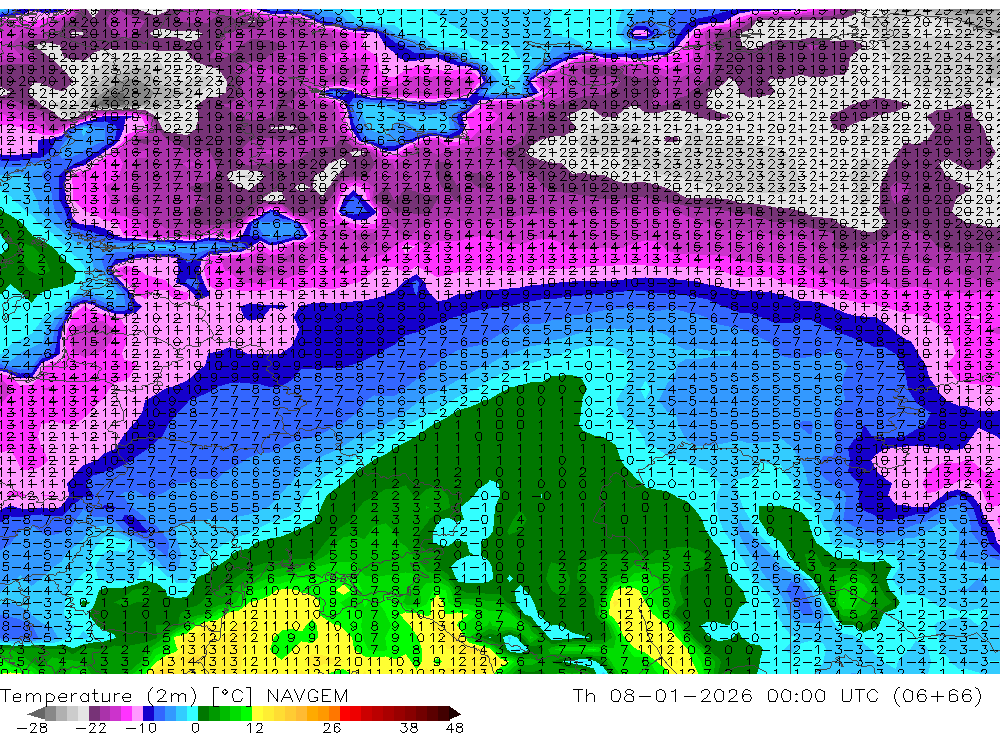Image resolution: width=1000 pixels, height=733 pixels.
Task: Click the "12" scale label under colorbar
Action: pyautogui.click(x=255, y=728)
